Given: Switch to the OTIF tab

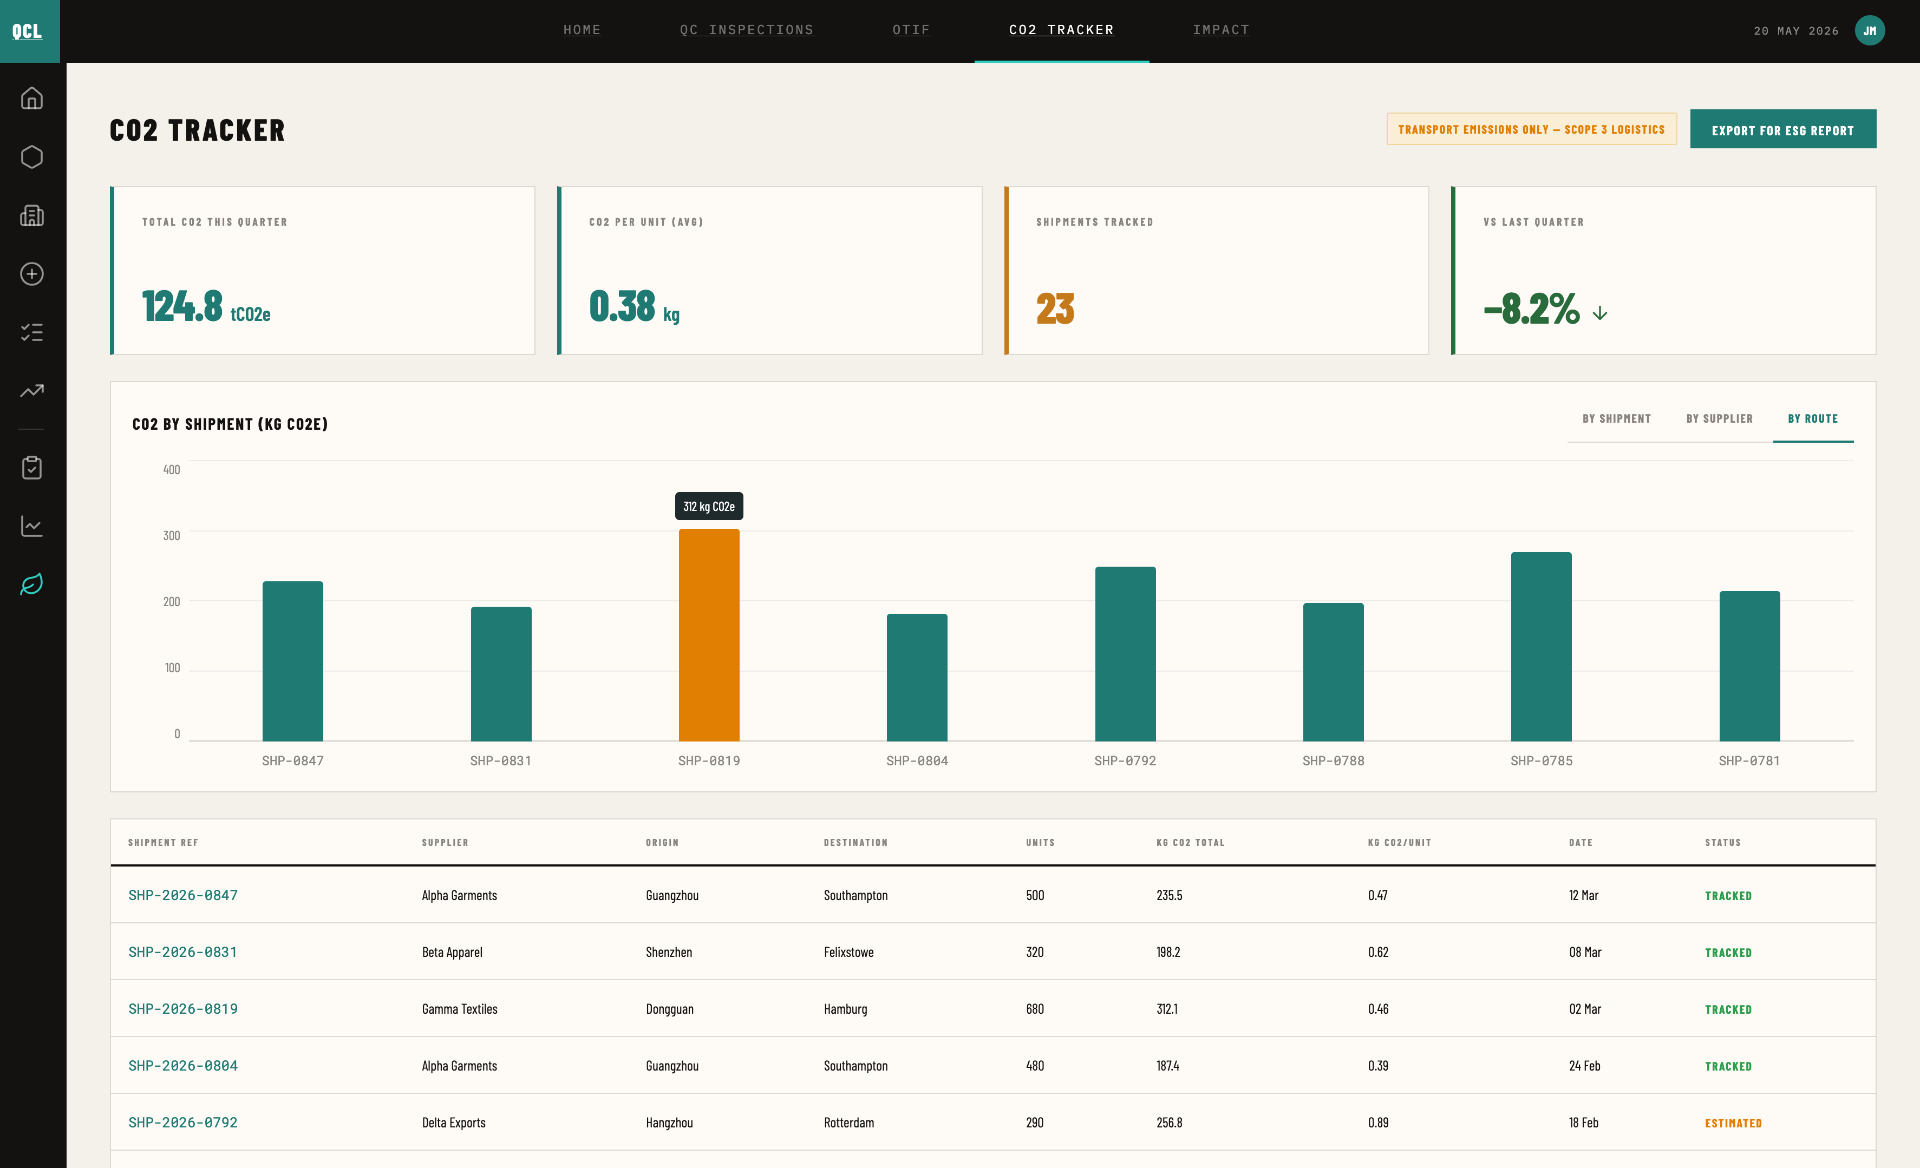Looking at the screenshot, I should point(911,30).
